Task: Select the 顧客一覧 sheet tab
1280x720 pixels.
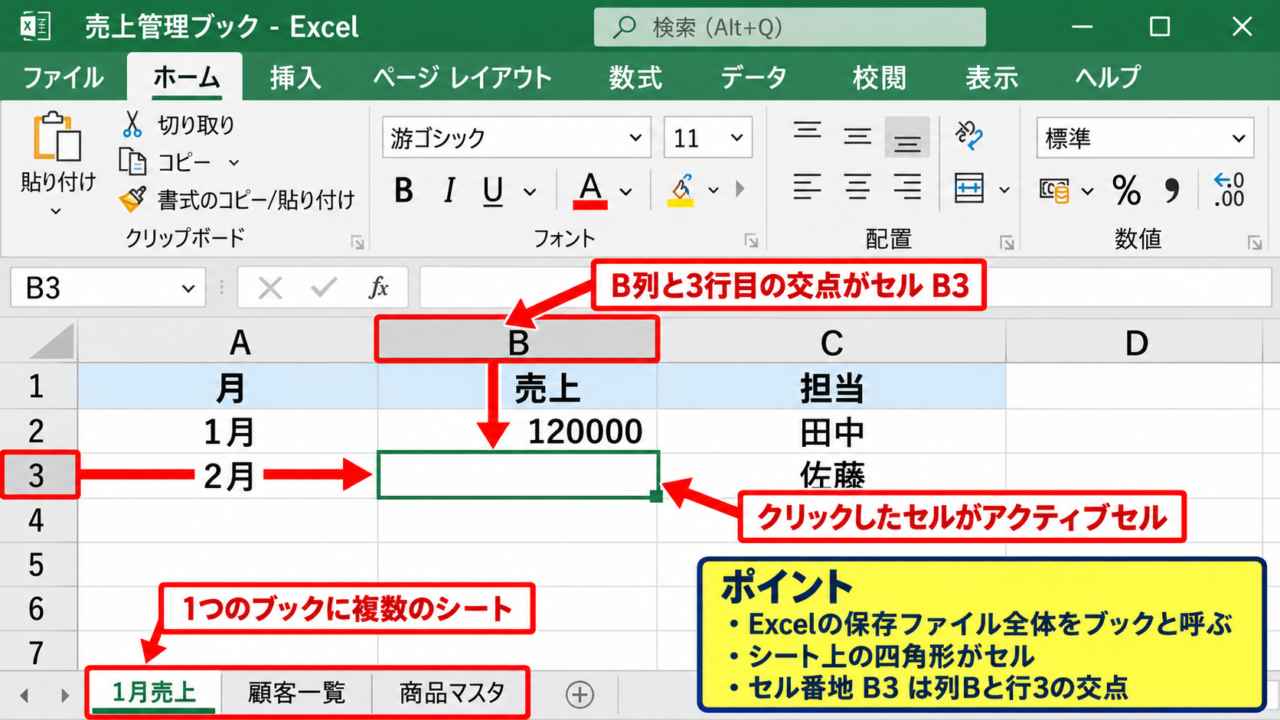Action: 296,692
